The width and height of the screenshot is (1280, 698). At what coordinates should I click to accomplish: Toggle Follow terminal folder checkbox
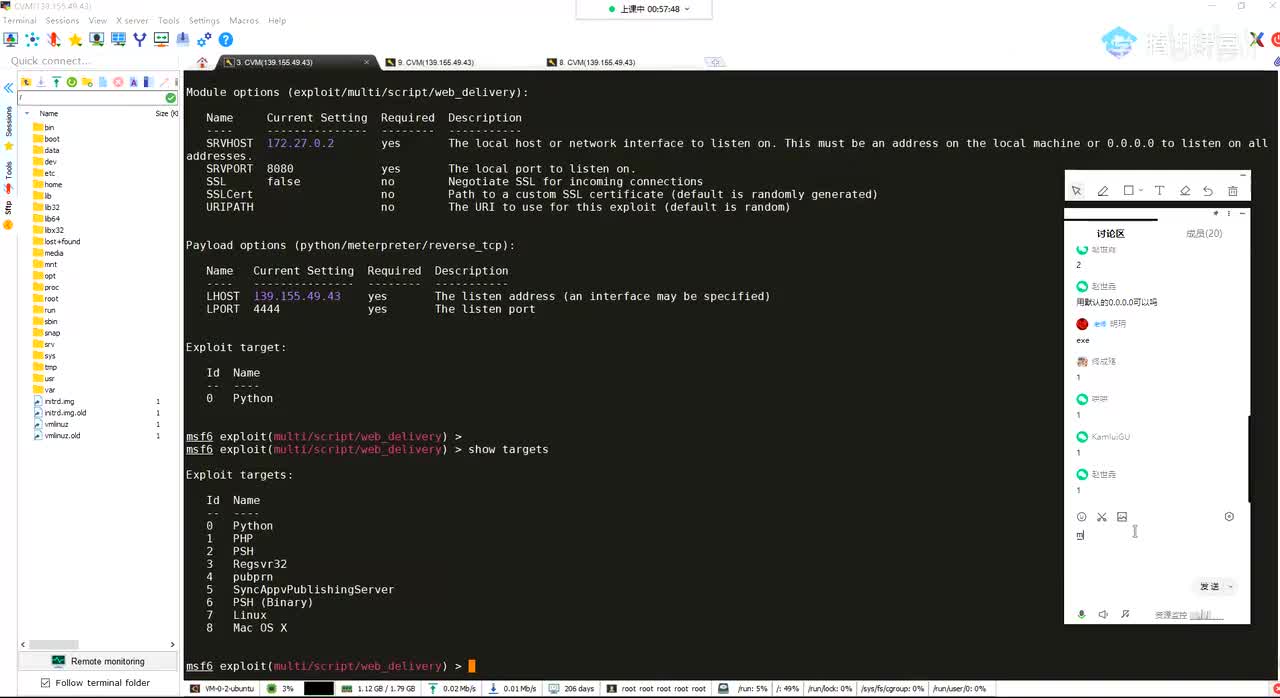point(45,683)
